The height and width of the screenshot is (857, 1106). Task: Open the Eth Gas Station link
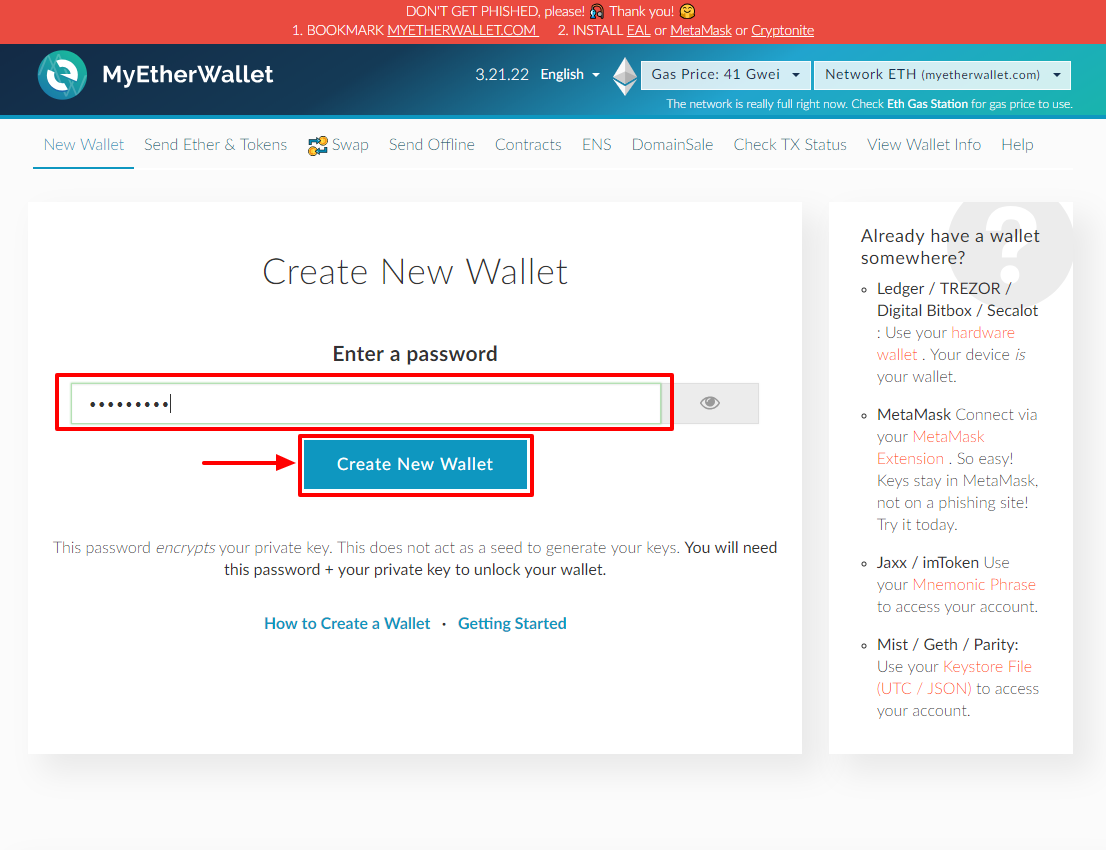coord(927,104)
